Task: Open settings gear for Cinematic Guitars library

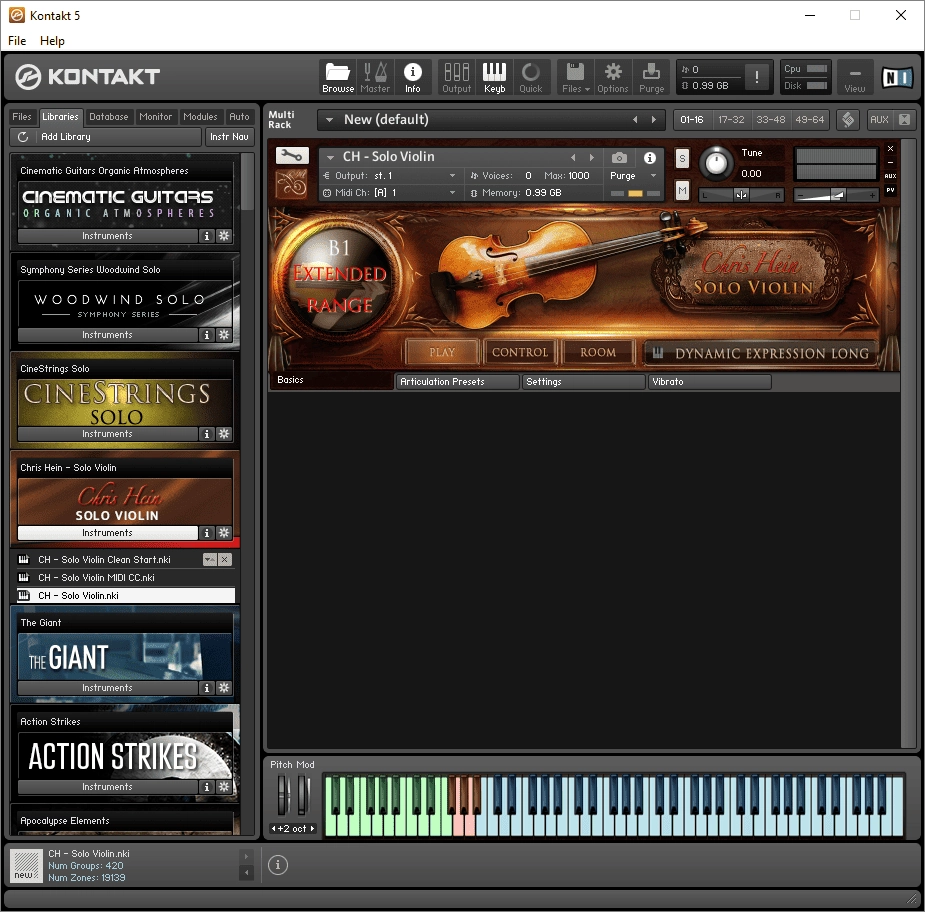Action: 224,236
